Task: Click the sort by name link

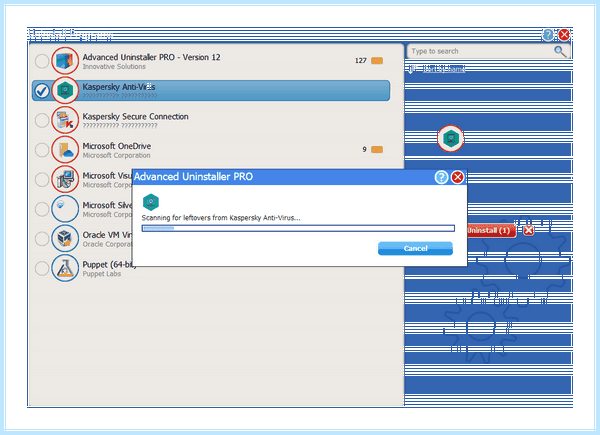Action: 444,69
